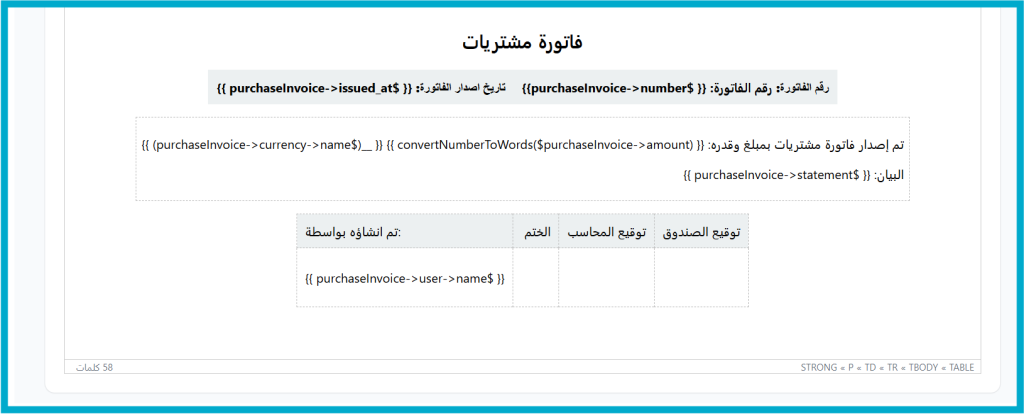The height and width of the screenshot is (414, 1024).
Task: Click the فاتورة مشتريات heading
Action: coord(522,42)
